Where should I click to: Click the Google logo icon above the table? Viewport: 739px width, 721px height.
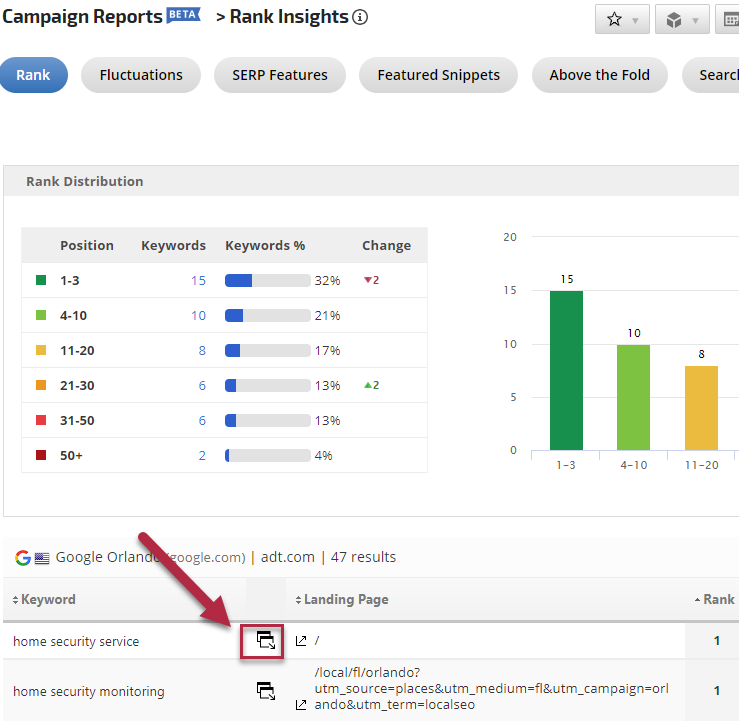point(22,558)
